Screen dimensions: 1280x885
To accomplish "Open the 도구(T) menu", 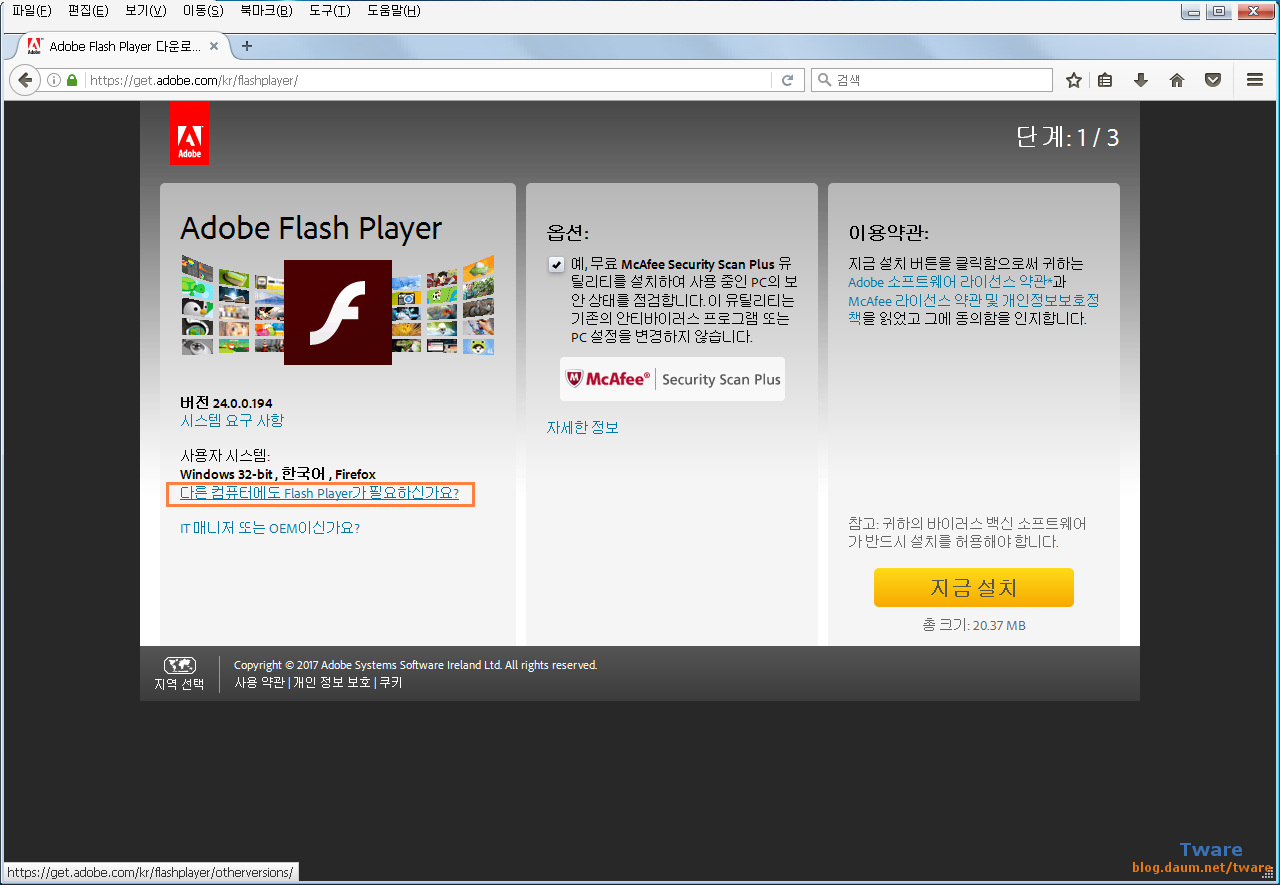I will tap(329, 11).
